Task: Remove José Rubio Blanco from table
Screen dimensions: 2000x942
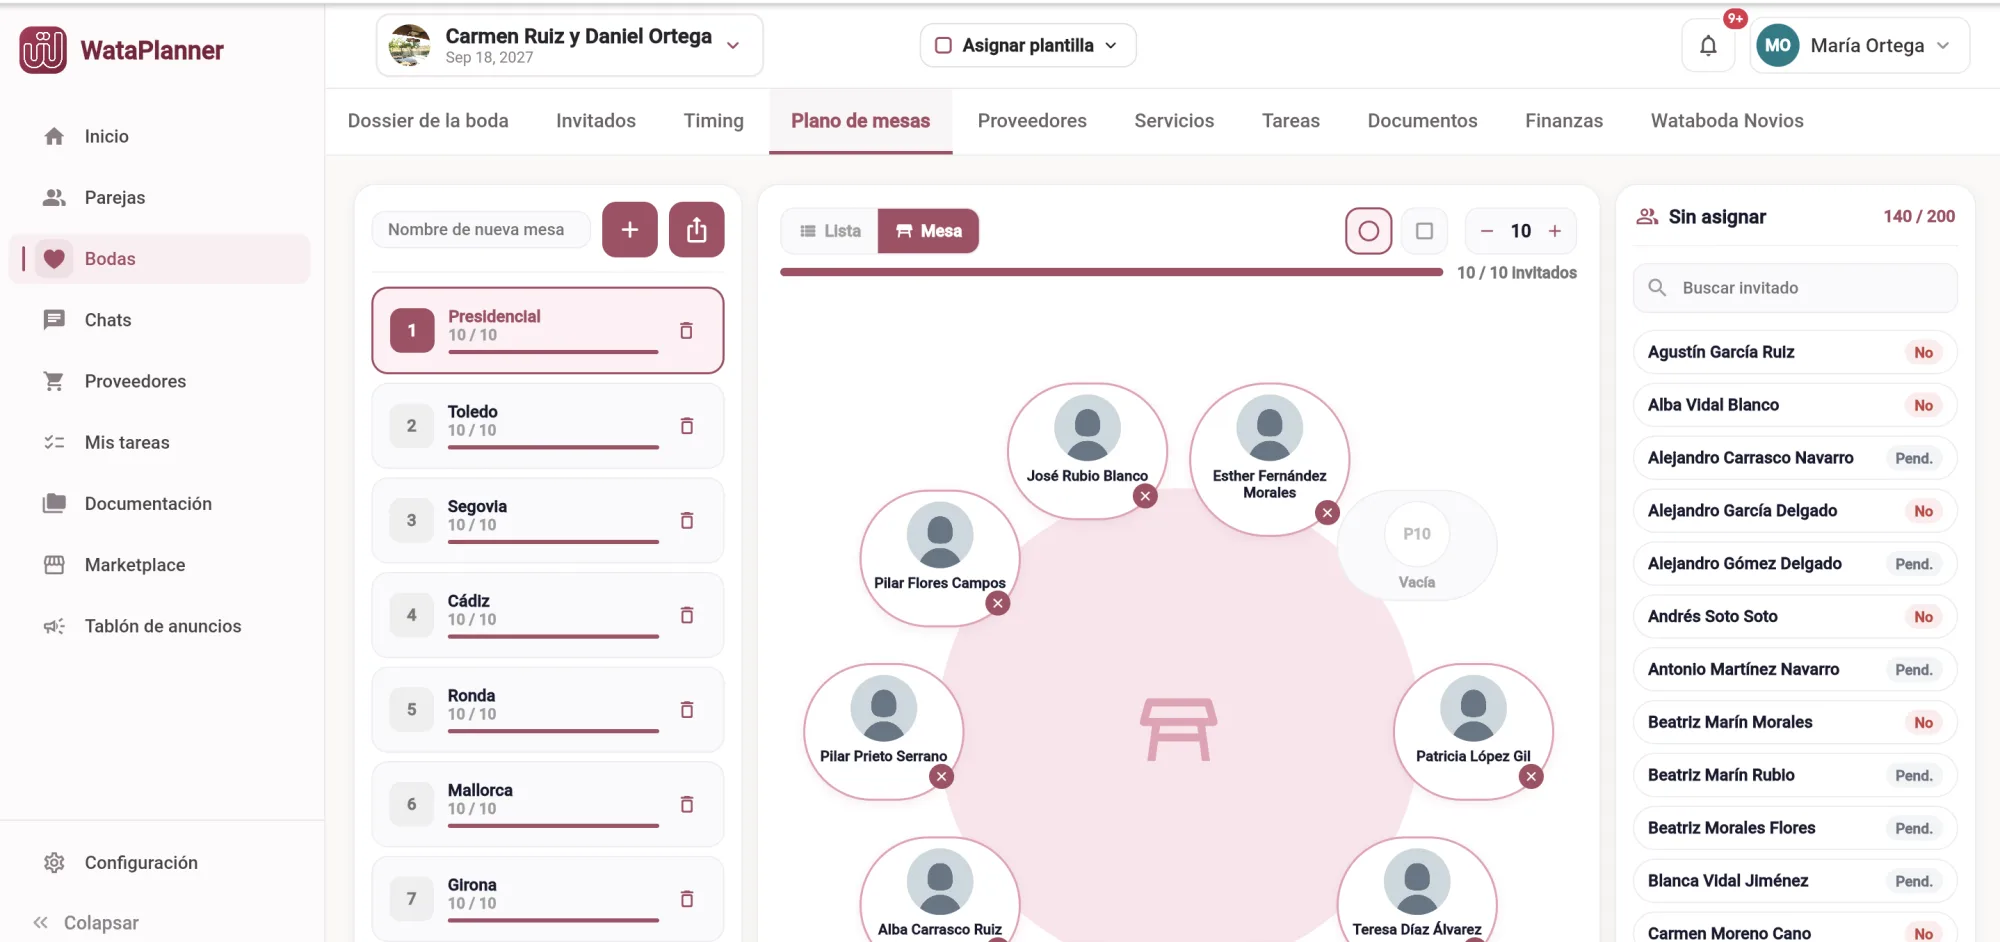Action: pyautogui.click(x=1146, y=496)
